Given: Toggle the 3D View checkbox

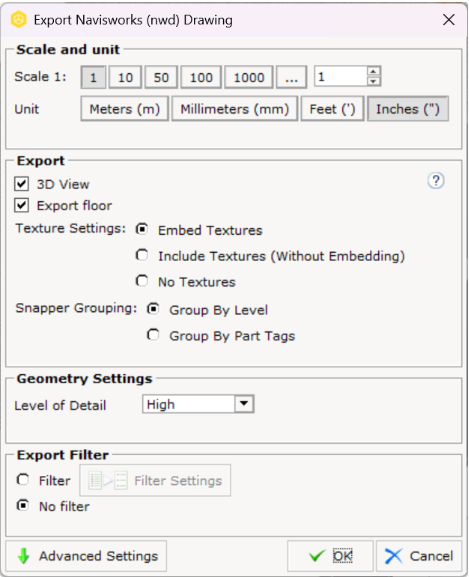Looking at the screenshot, I should pyautogui.click(x=21, y=183).
